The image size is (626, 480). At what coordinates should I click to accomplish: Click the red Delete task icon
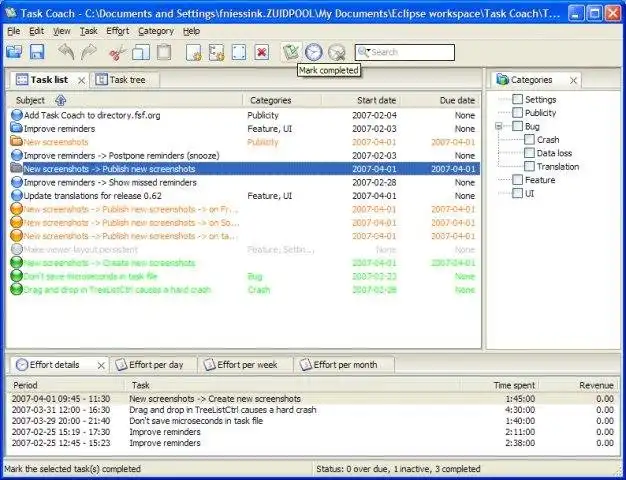(262, 52)
